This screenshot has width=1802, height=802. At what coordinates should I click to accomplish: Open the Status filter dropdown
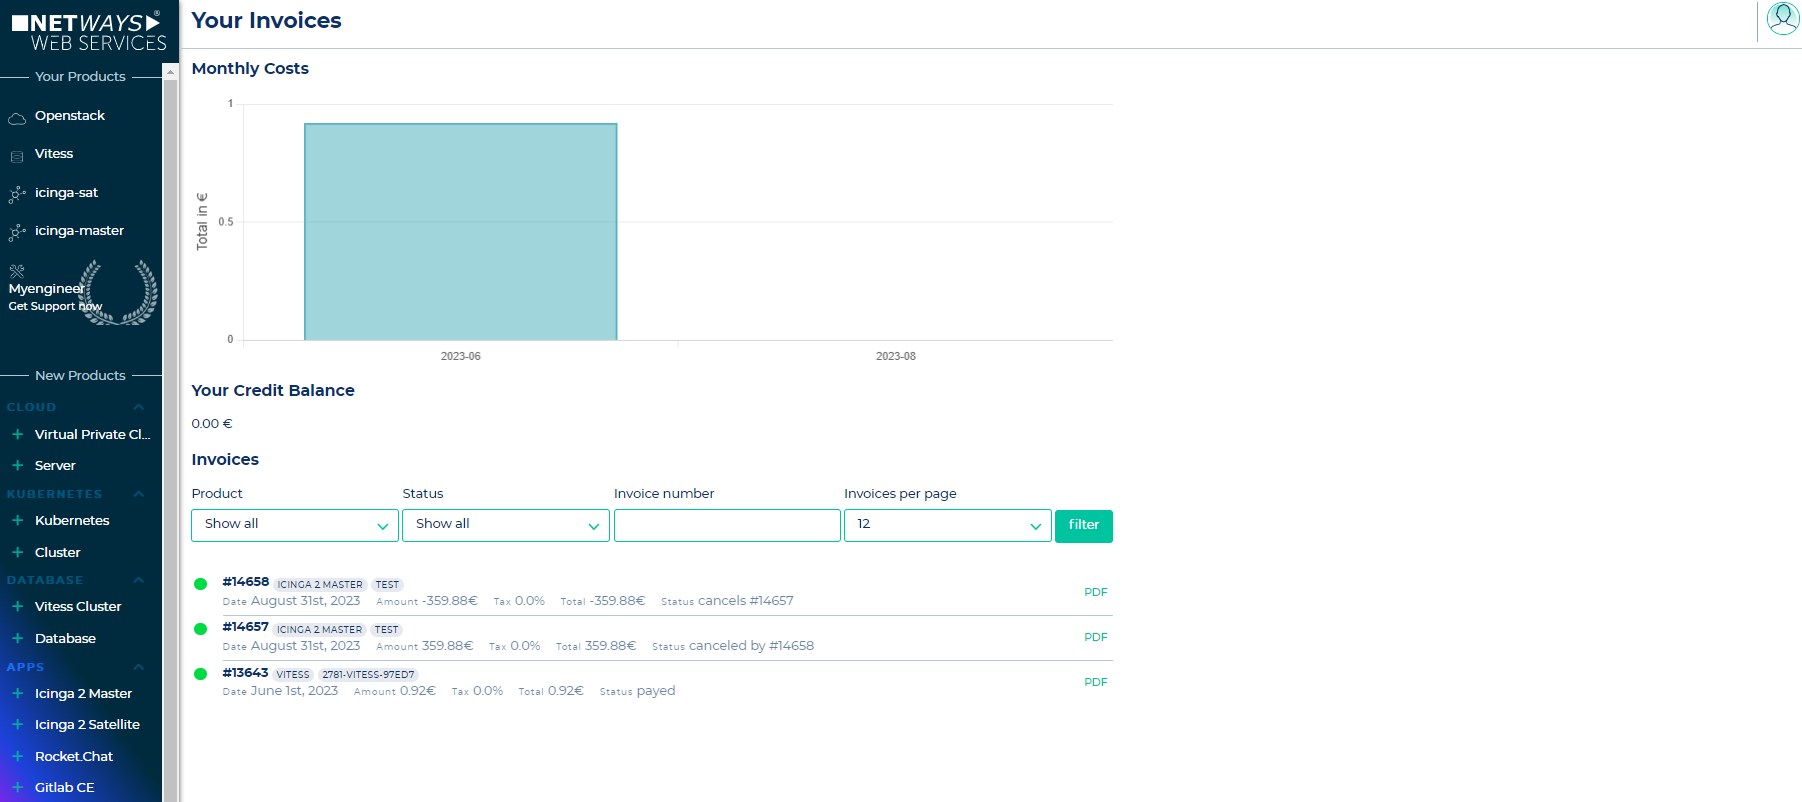(506, 525)
